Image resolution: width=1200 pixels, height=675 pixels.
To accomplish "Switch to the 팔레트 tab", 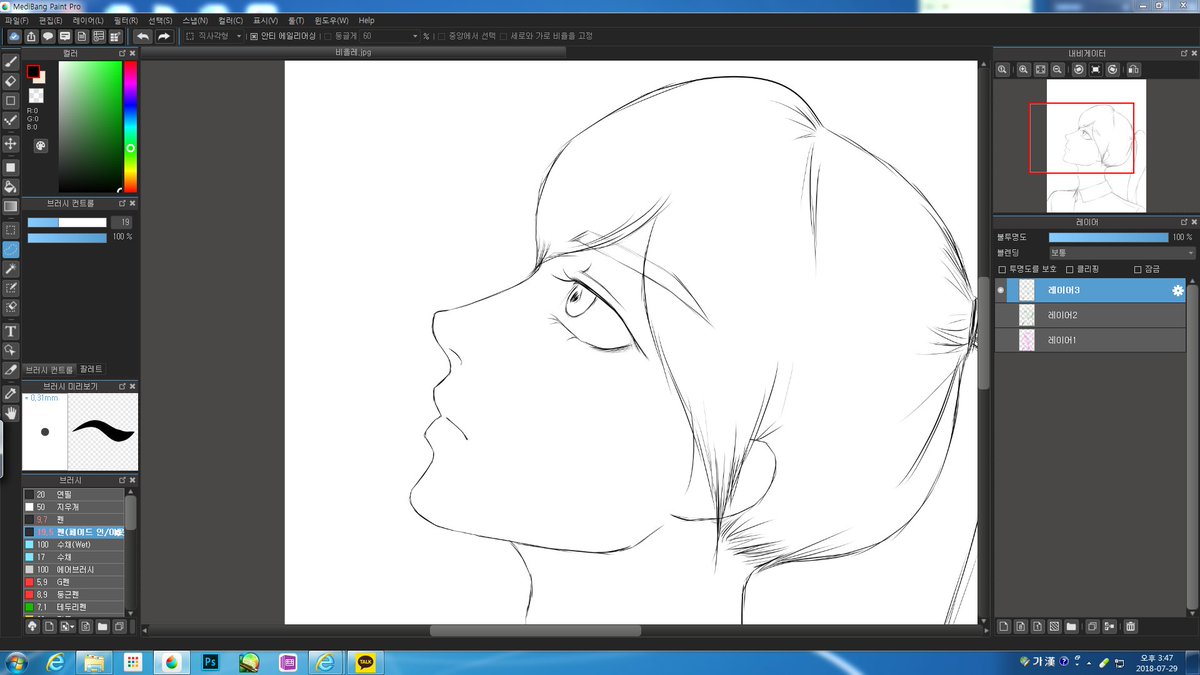I will [91, 369].
